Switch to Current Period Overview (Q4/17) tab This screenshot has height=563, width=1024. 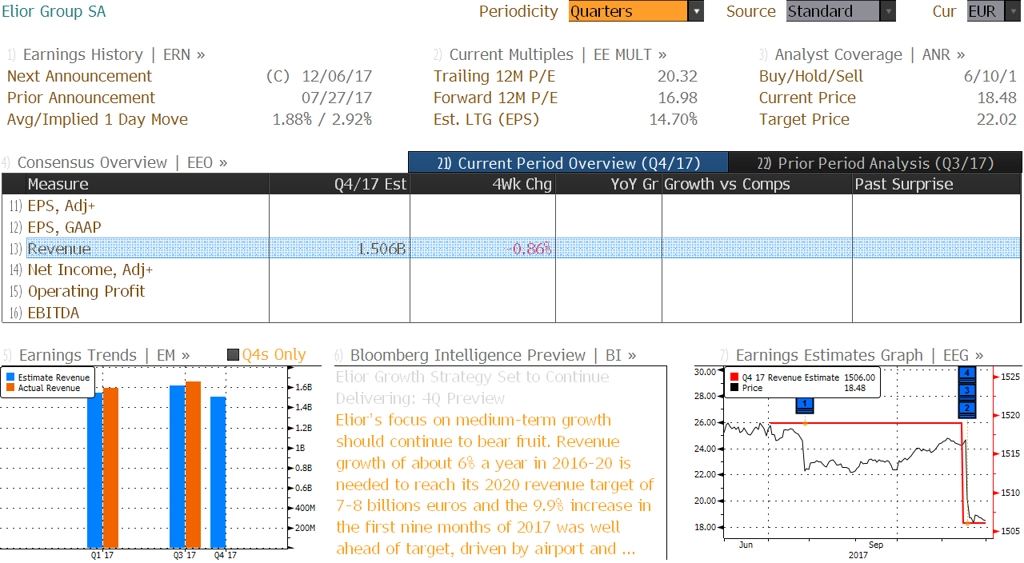pyautogui.click(x=568, y=163)
